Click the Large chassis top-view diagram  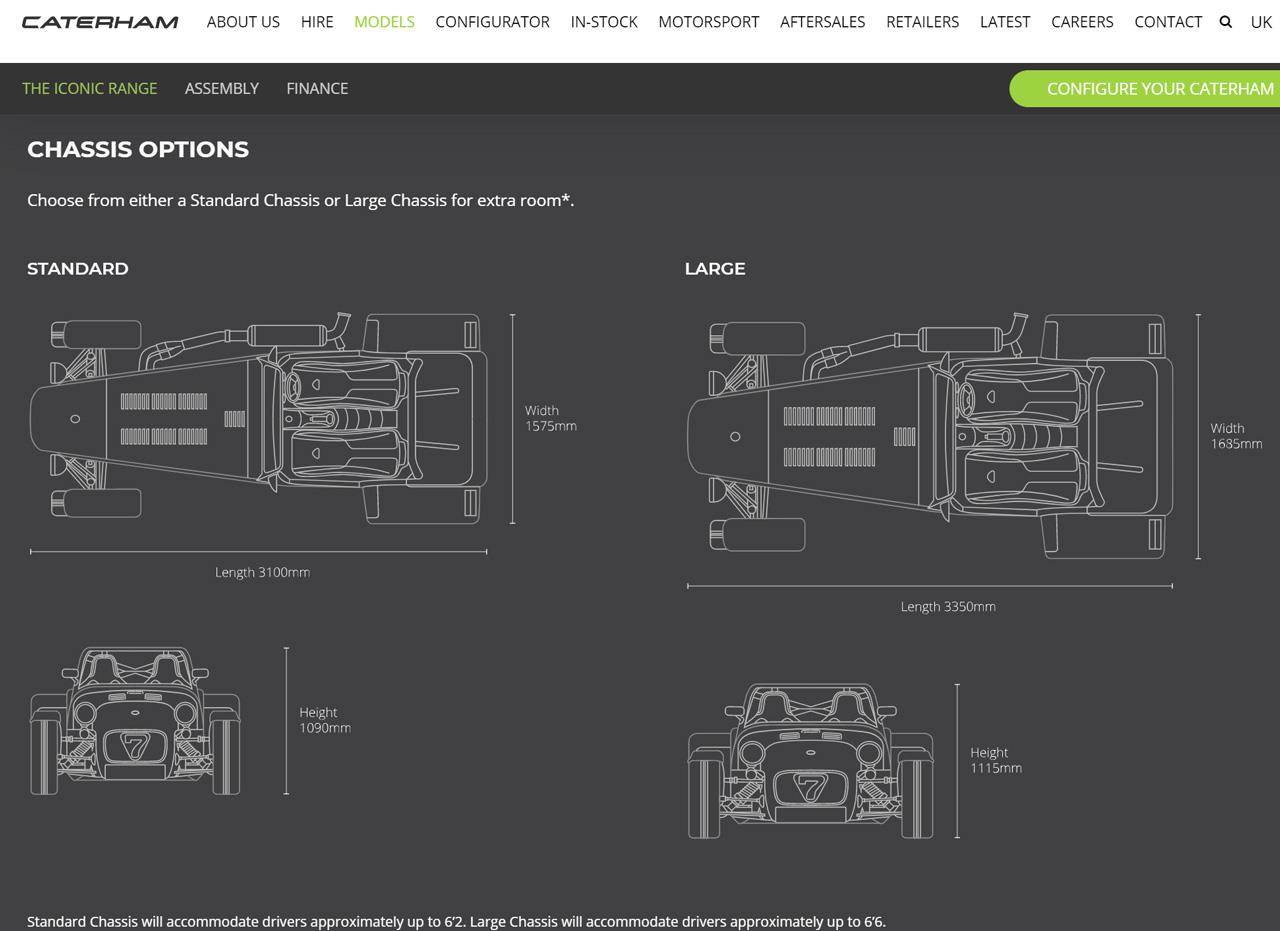930,435
